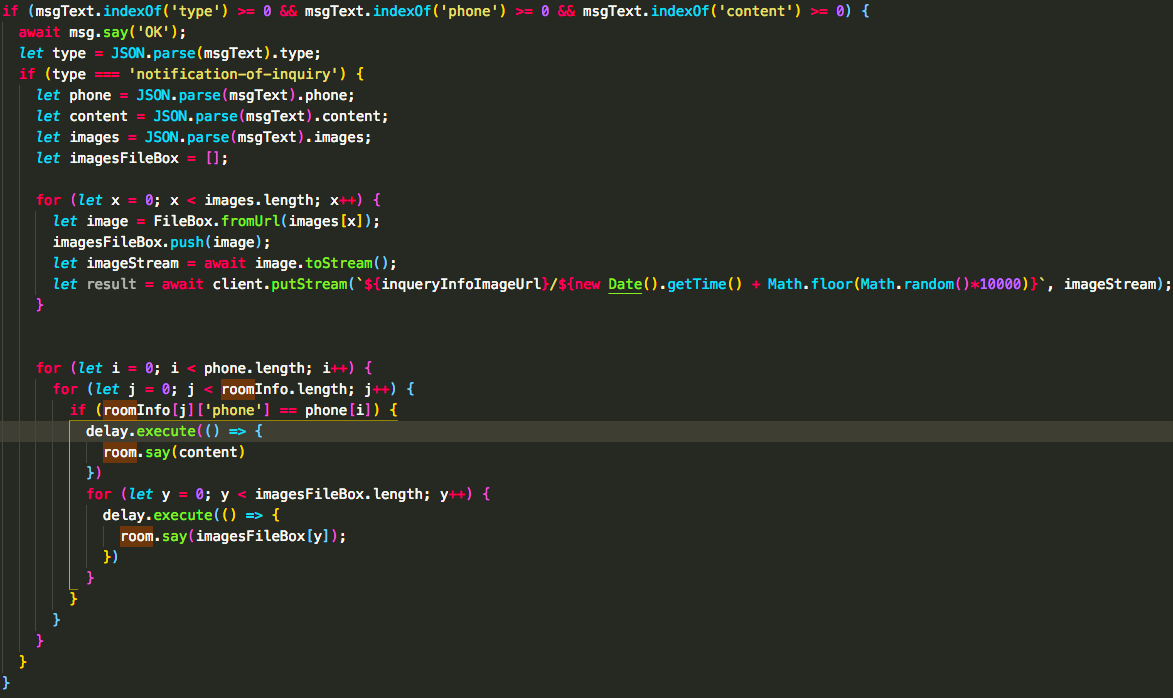This screenshot has width=1173, height=698.
Task: Click 'inqueryInfoImageUrl' in template string
Action: click(461, 284)
